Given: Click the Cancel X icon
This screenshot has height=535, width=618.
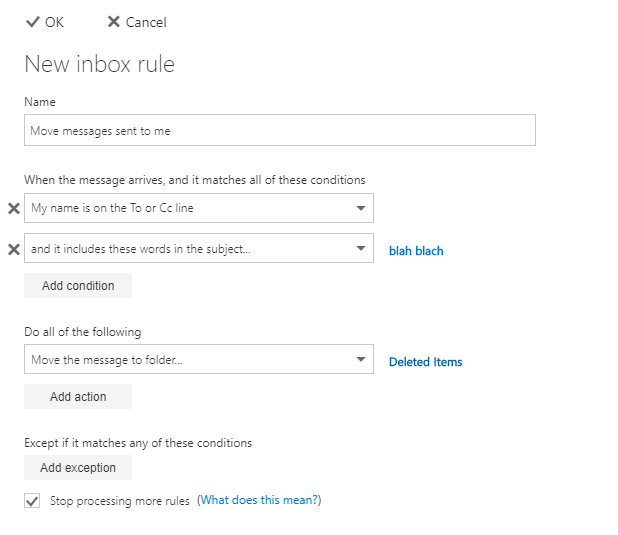Looking at the screenshot, I should click(x=113, y=22).
